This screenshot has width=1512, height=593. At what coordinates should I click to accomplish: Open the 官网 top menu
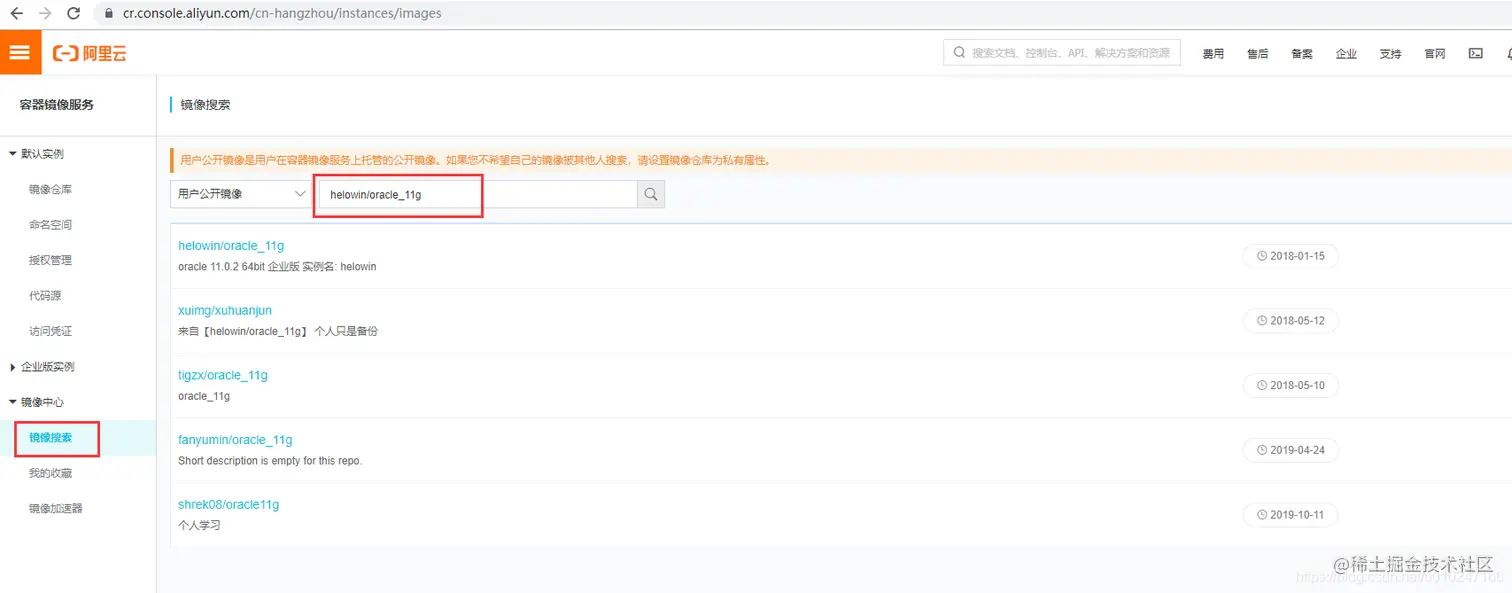click(x=1435, y=54)
